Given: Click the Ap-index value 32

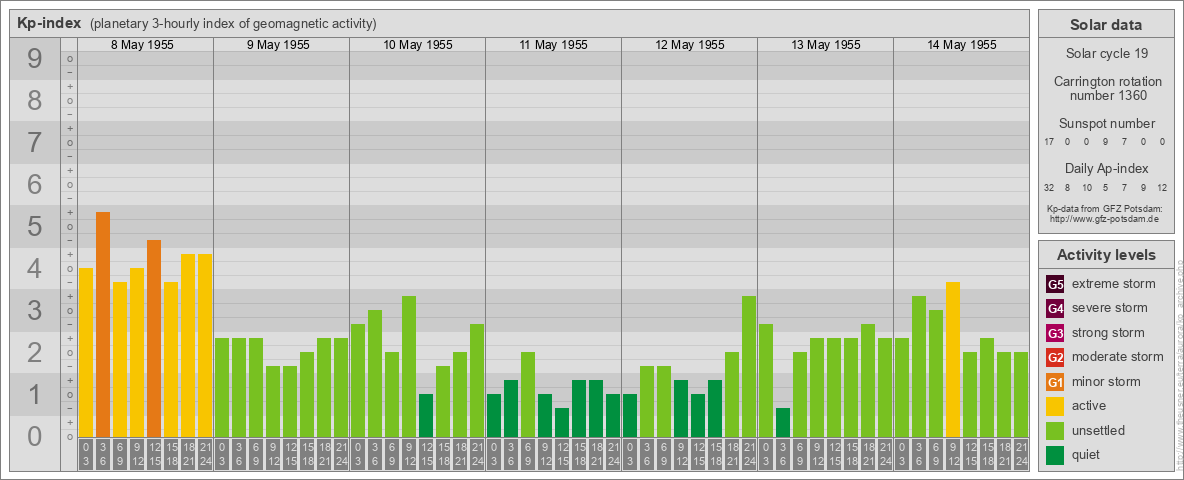Looking at the screenshot, I should [x=1049, y=187].
